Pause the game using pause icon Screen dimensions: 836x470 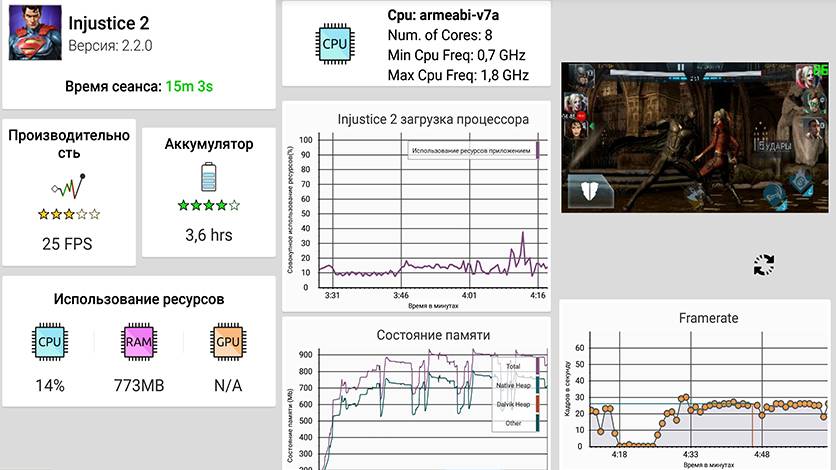680,69
